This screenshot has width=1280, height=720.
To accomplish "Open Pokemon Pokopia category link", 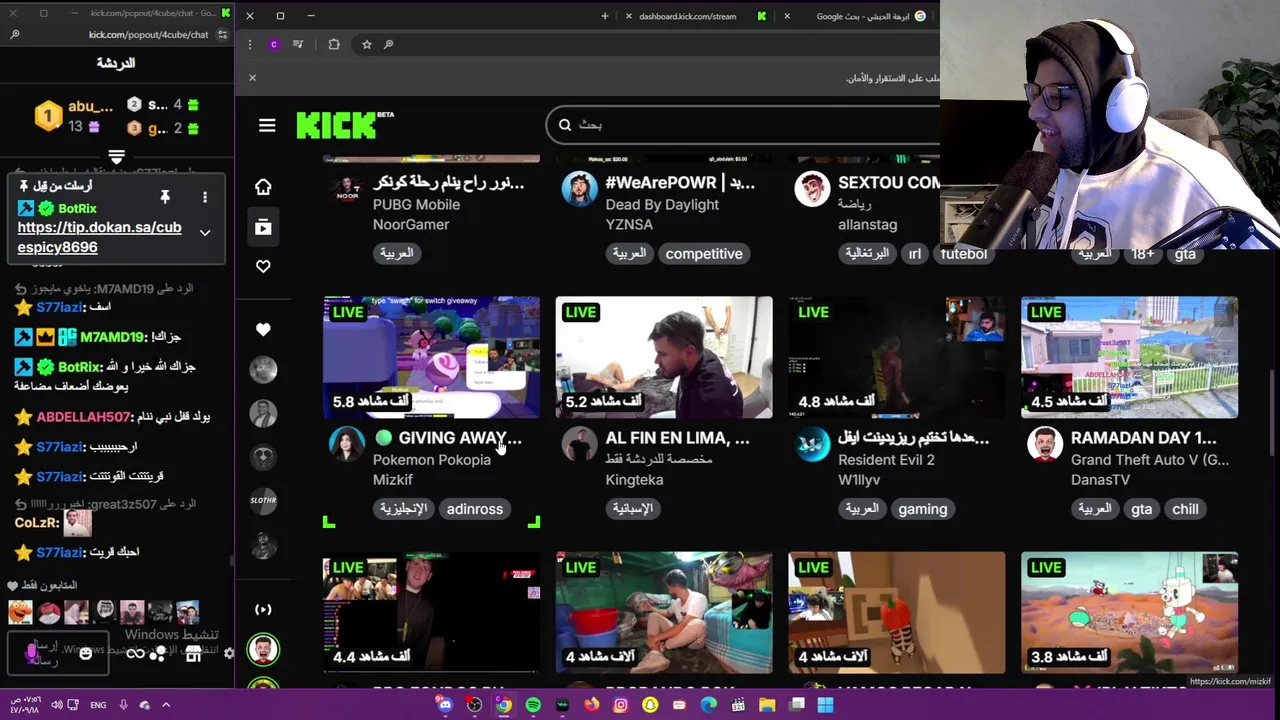I will coord(432,460).
